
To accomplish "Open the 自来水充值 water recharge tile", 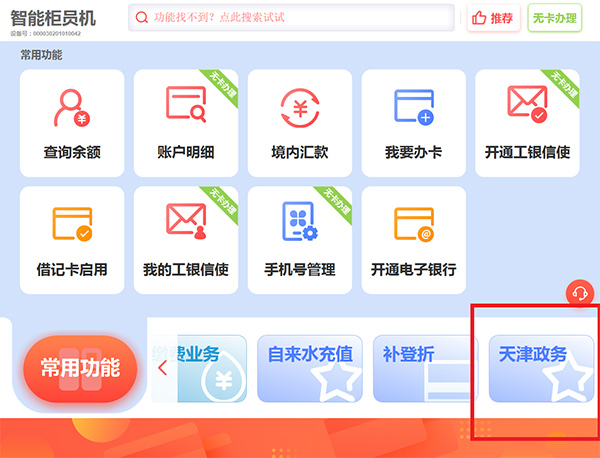I will [x=310, y=368].
